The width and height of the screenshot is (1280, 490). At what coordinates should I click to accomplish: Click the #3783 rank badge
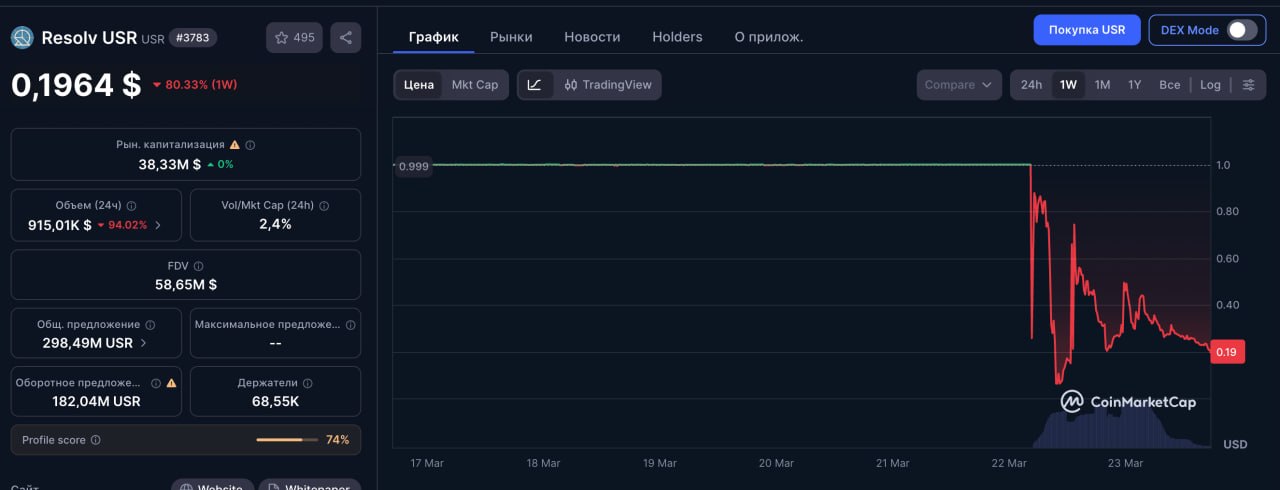point(192,38)
